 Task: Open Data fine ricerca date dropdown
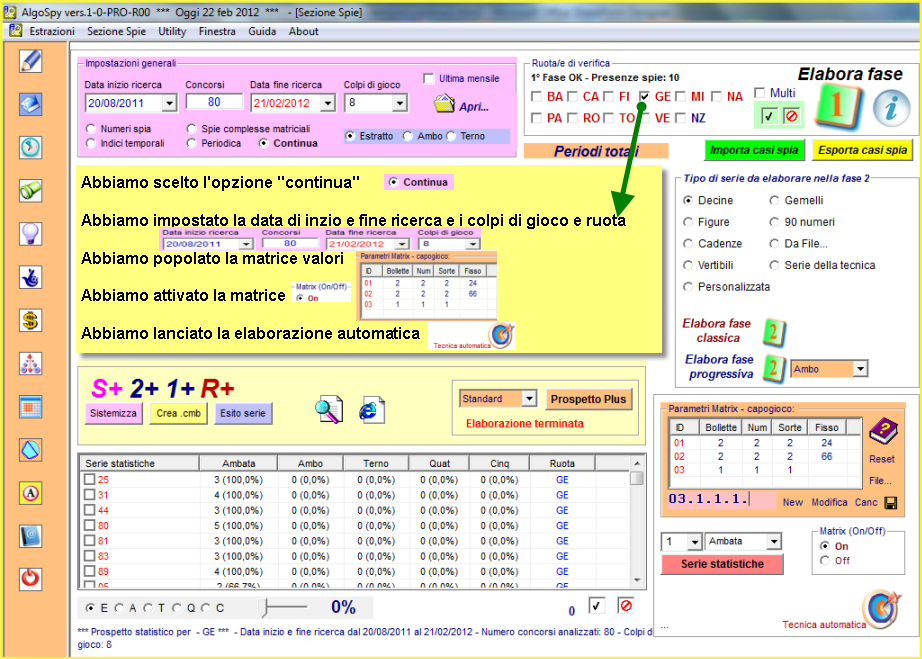point(328,103)
